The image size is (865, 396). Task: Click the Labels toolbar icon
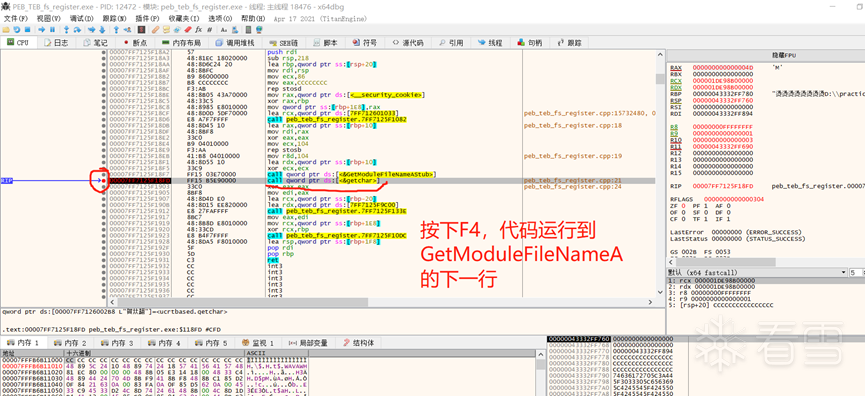click(x=177, y=29)
